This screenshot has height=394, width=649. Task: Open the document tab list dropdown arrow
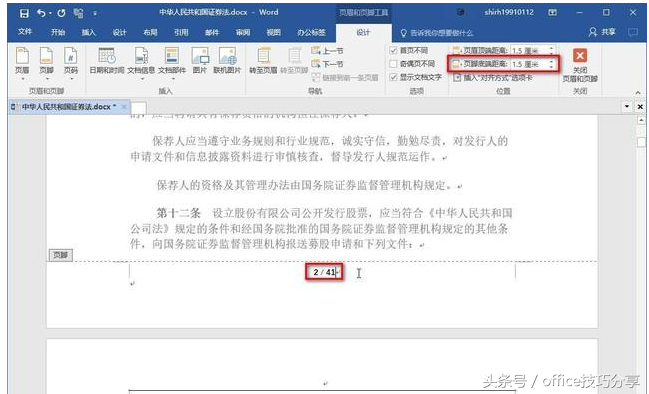[x=627, y=107]
